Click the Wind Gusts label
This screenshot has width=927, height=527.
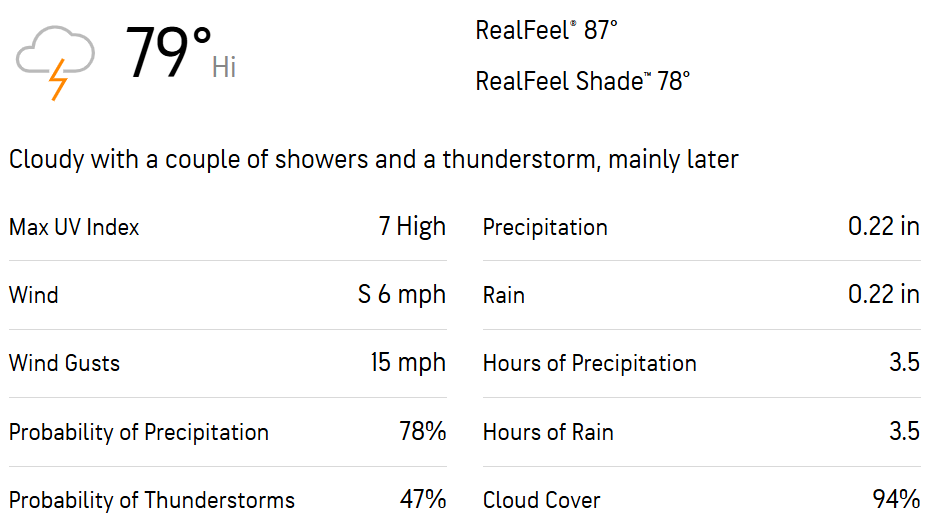tap(64, 363)
